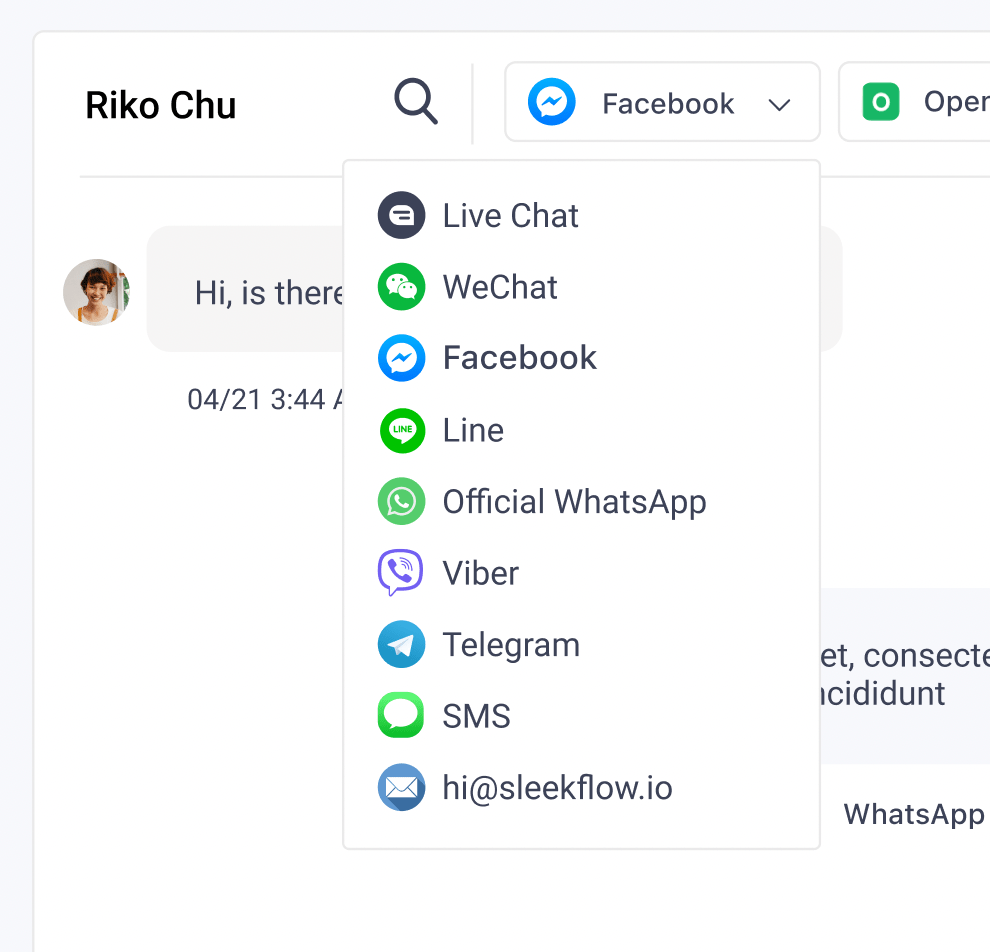Click the Telegram channel icon
The image size is (990, 952).
point(402,645)
